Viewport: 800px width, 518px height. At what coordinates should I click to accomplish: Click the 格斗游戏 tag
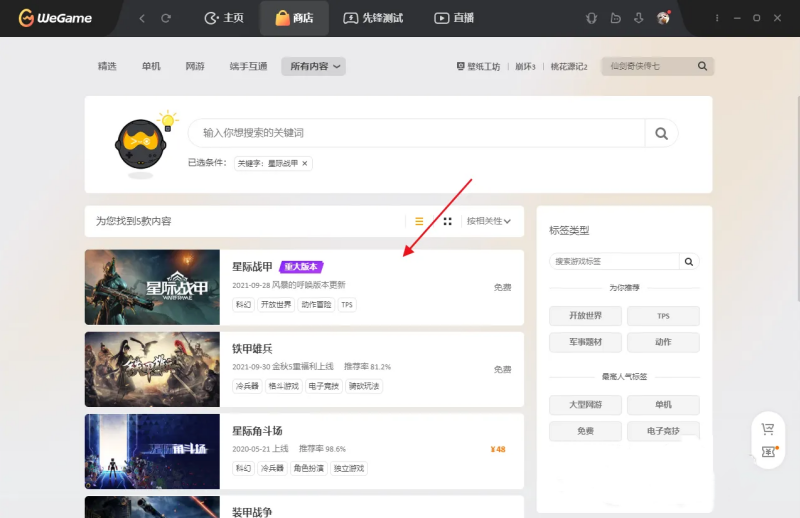[284, 386]
